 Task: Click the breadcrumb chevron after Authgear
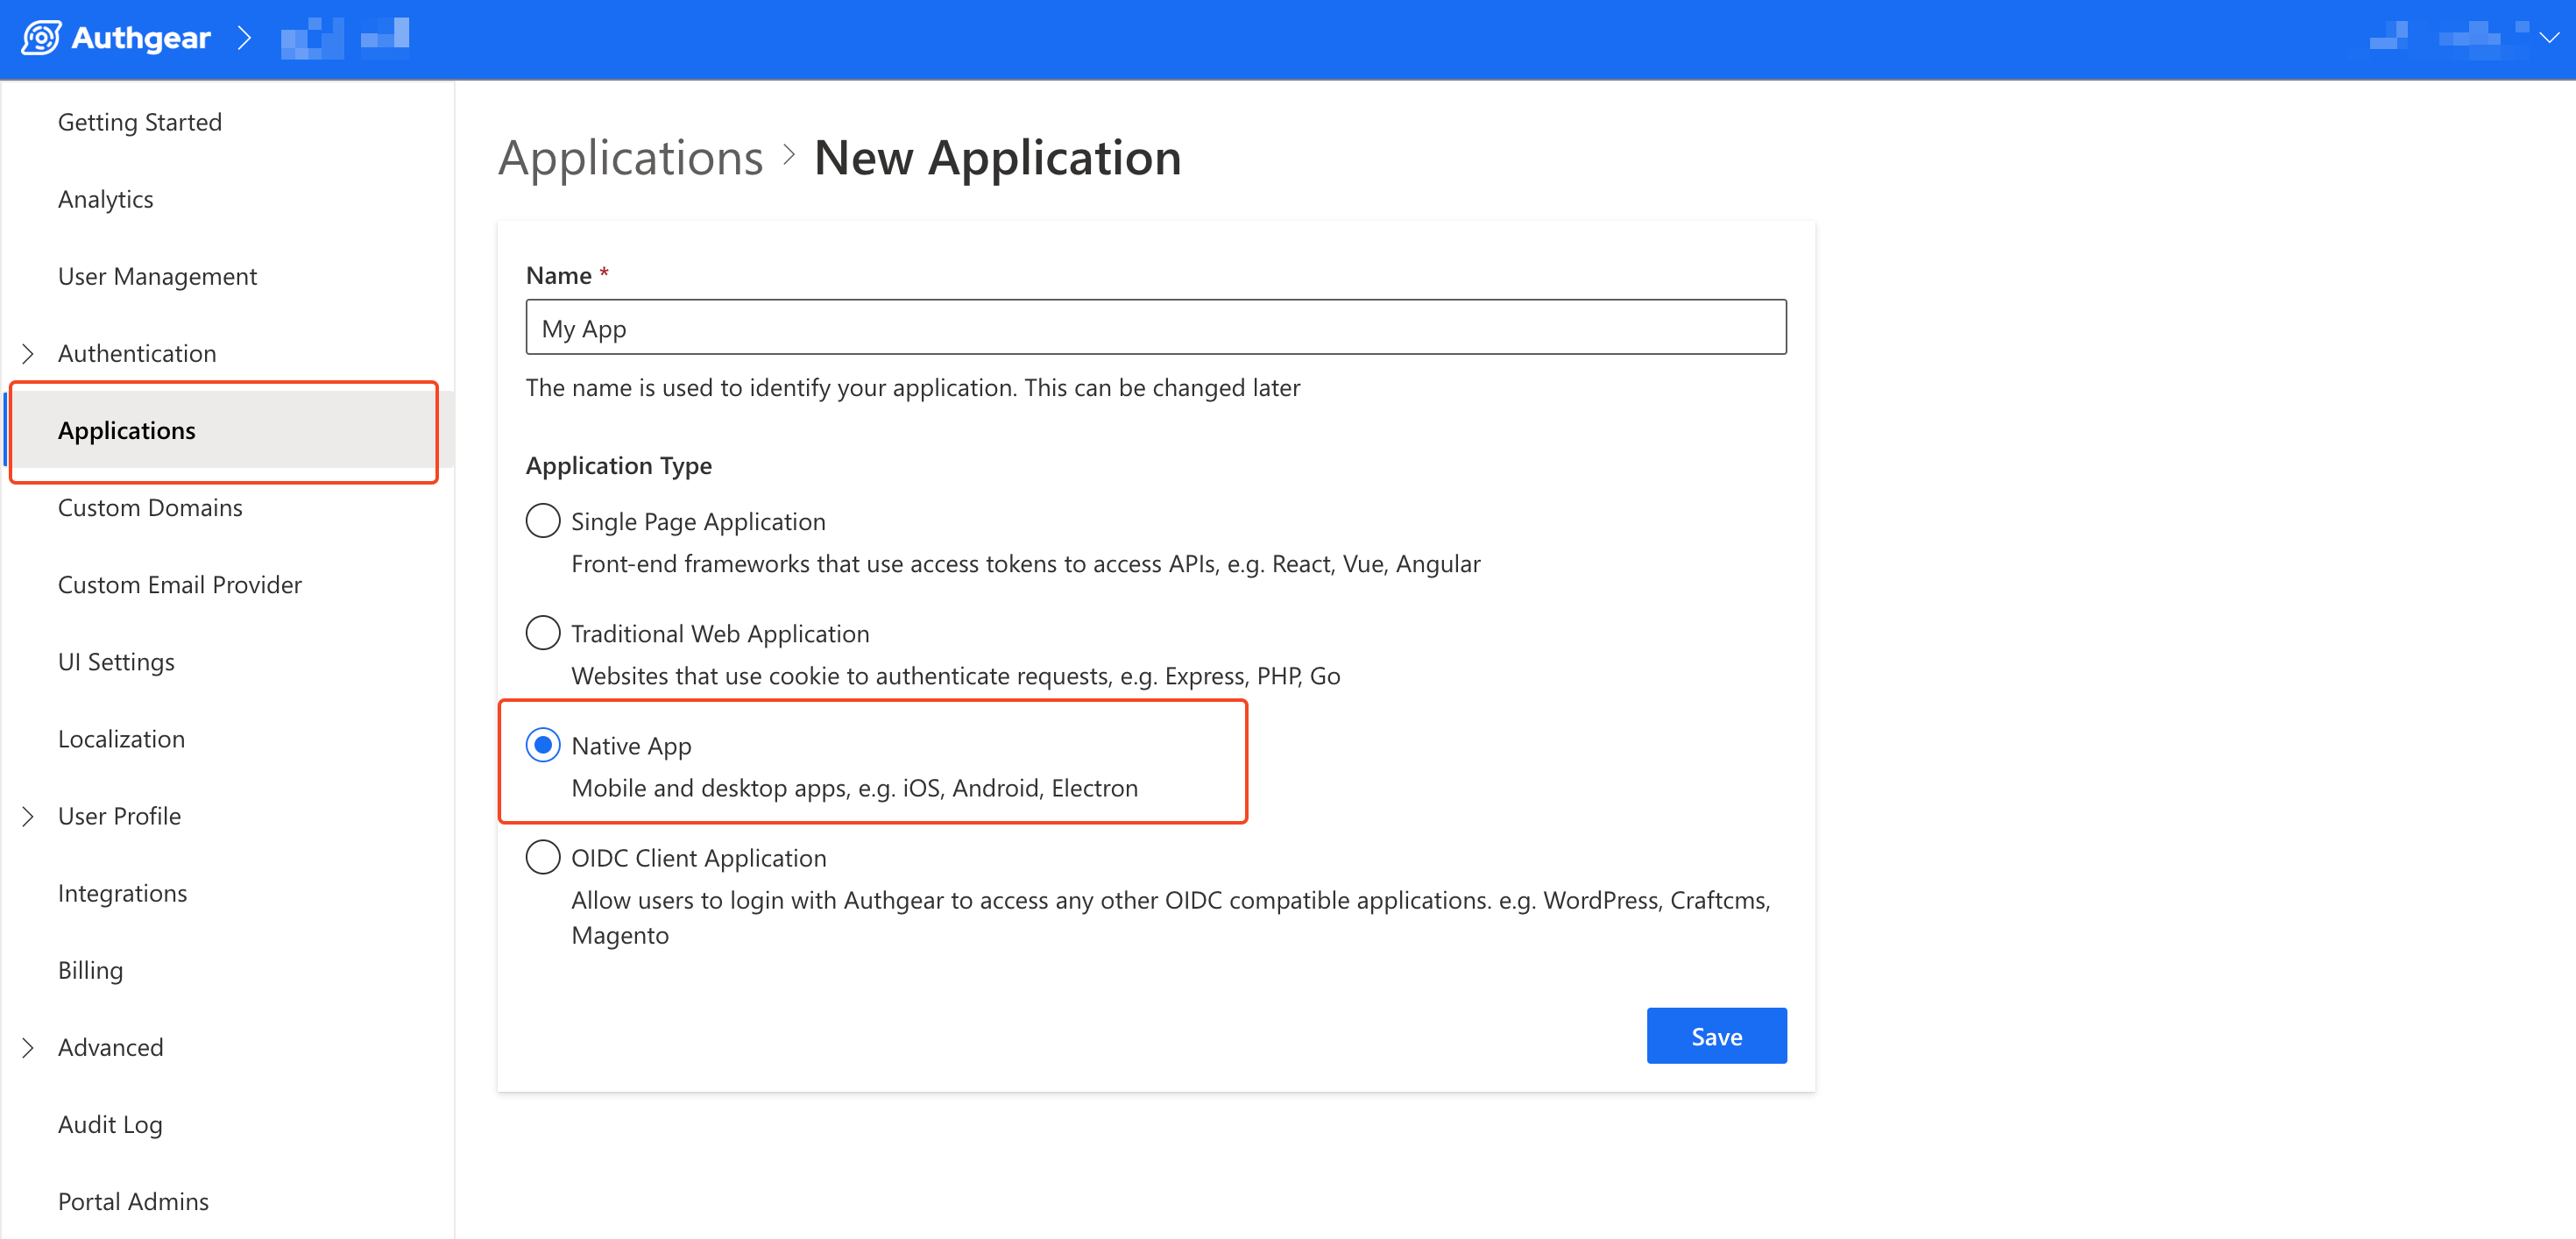(244, 38)
